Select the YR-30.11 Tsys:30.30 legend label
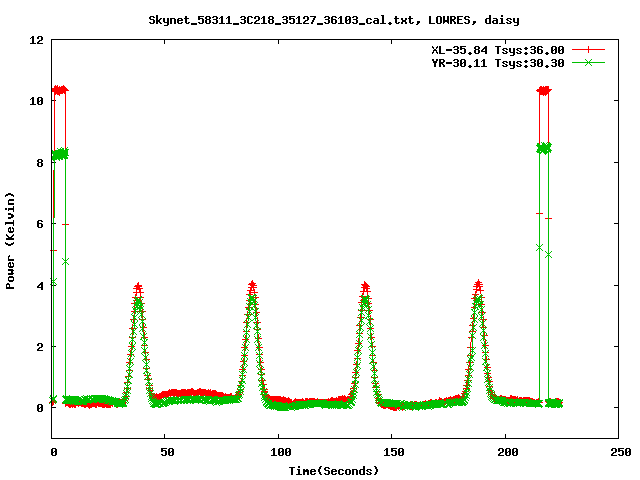This screenshot has width=640, height=480. tap(497, 62)
